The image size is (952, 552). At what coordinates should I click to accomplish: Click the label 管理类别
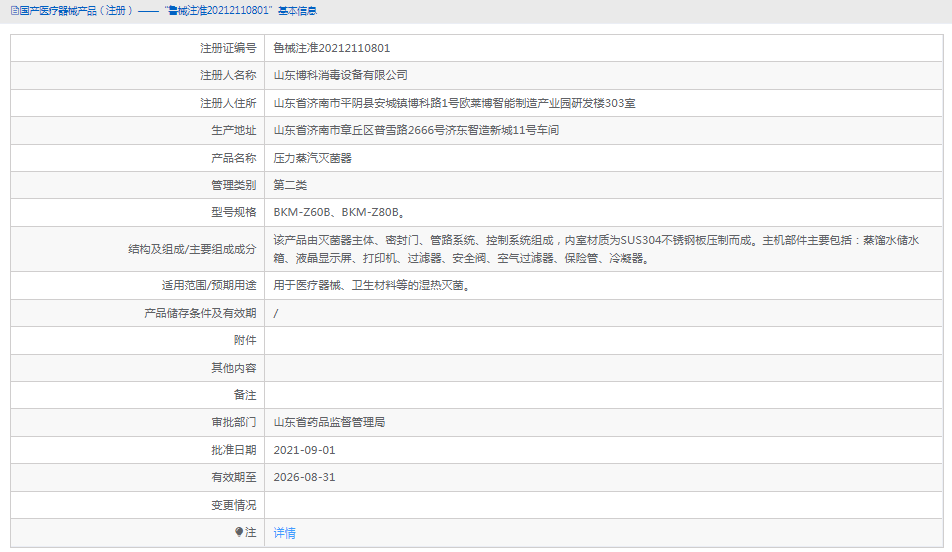234,185
